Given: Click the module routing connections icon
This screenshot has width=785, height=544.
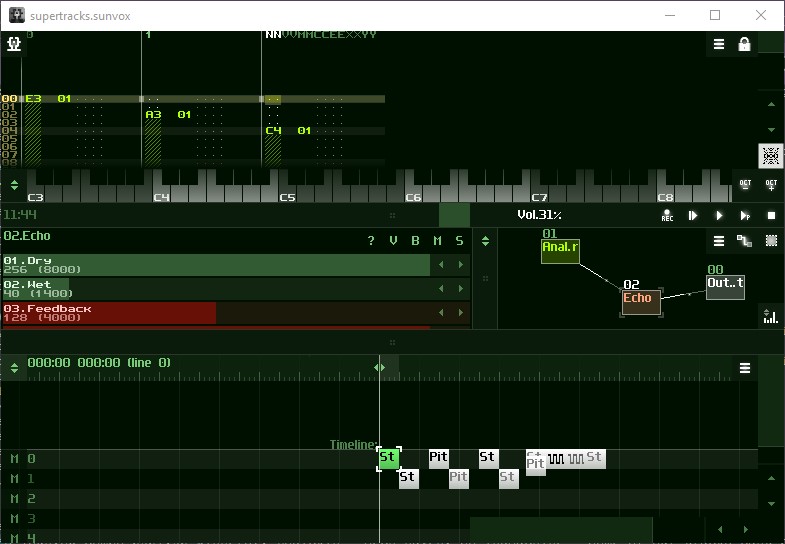Looking at the screenshot, I should point(744,241).
